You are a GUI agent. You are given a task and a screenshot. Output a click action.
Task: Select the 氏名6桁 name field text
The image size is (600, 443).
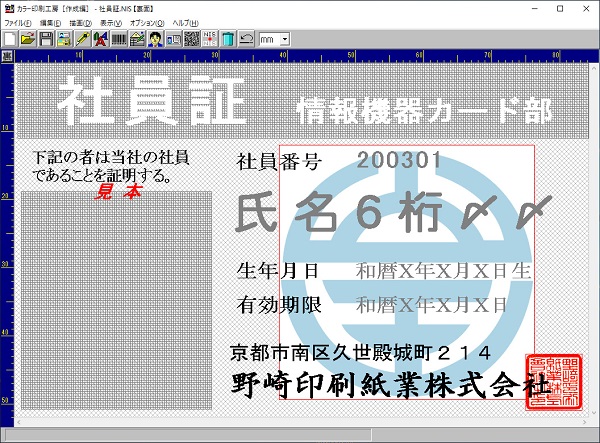tap(394, 212)
